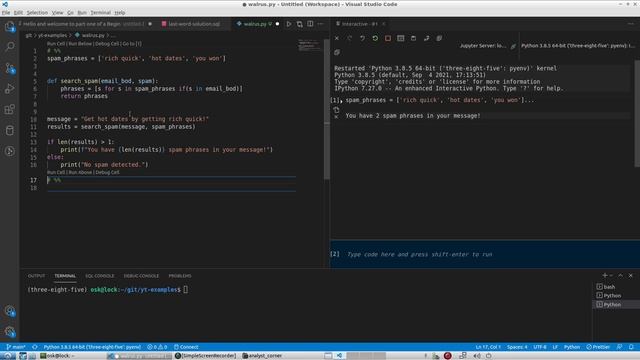Viewport: 640px width, 360px height.
Task: Select Python interpreter in the status bar
Action: click(92, 347)
